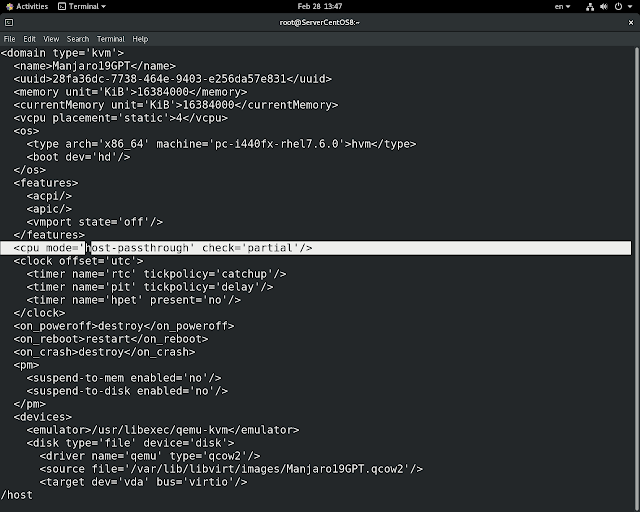Click the on_crash destroy line

104,352
